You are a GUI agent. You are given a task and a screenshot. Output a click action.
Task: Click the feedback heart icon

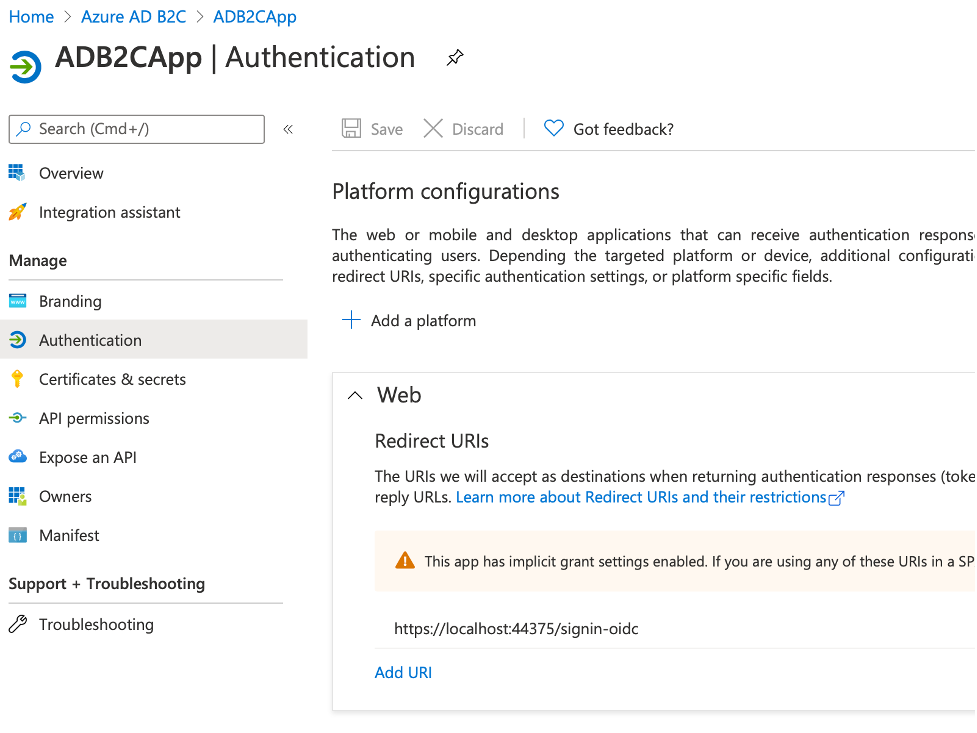coord(553,128)
